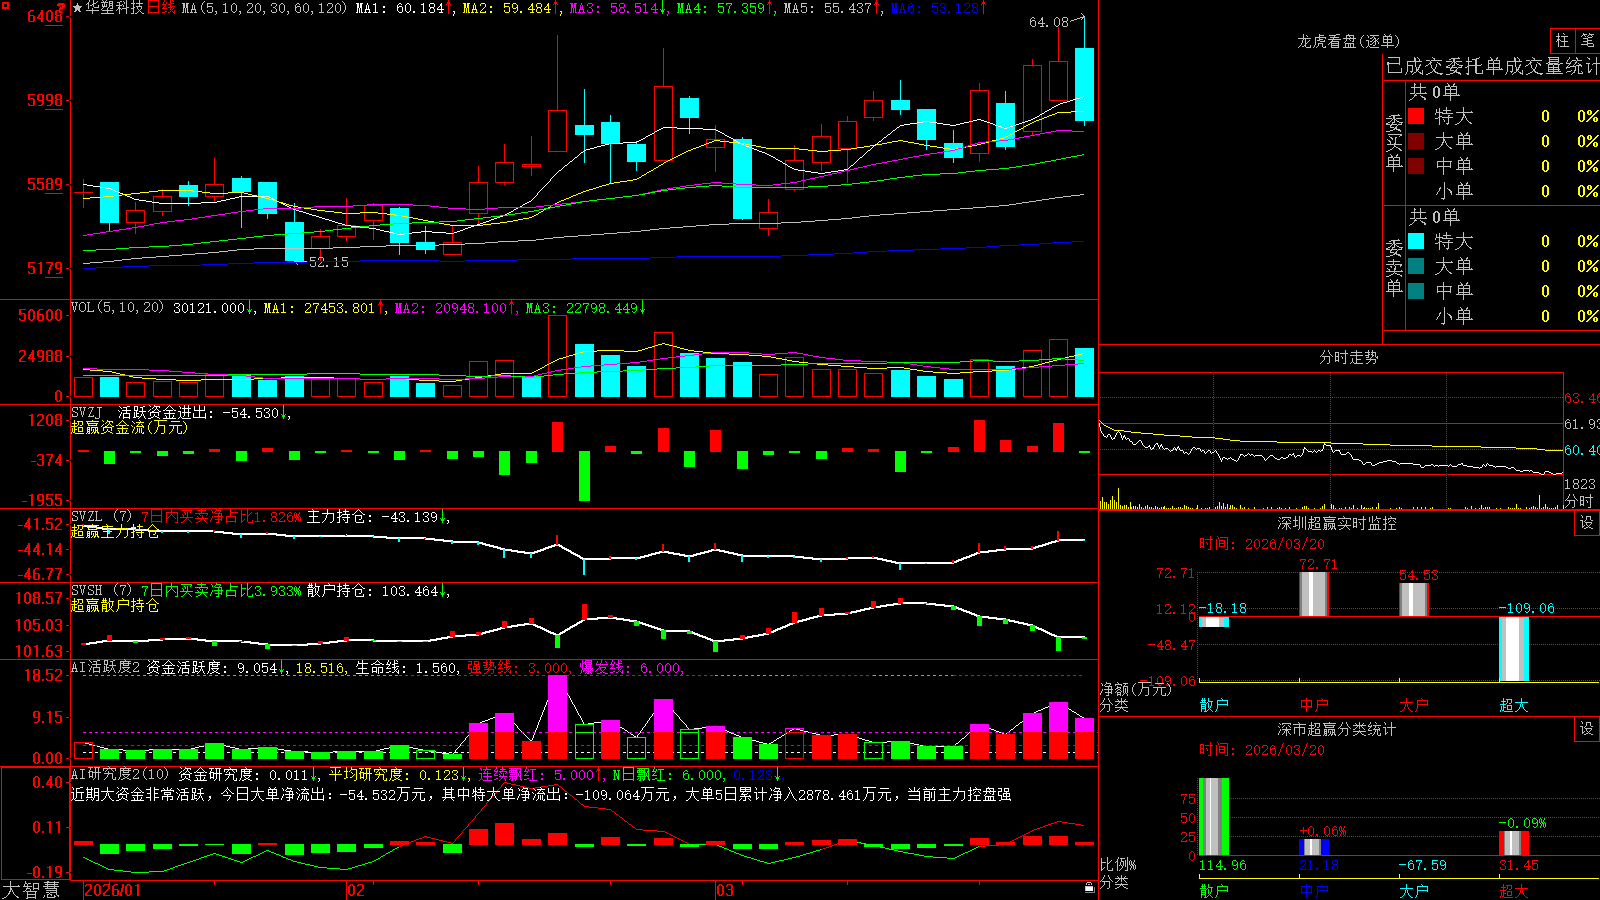This screenshot has height=900, width=1600.
Task: Click the 深市超赢分类统计 panel title
Action: 1337,729
